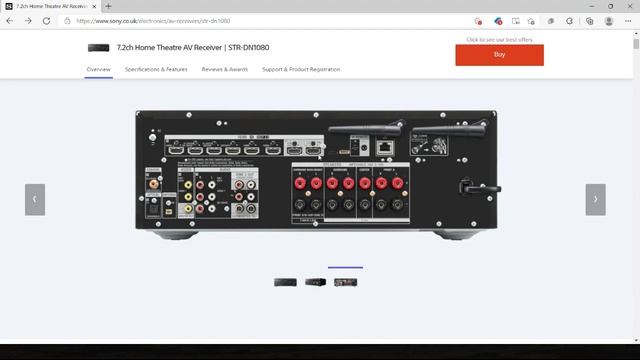This screenshot has height=360, width=640.
Task: Show next image with right arrow
Action: pos(596,199)
